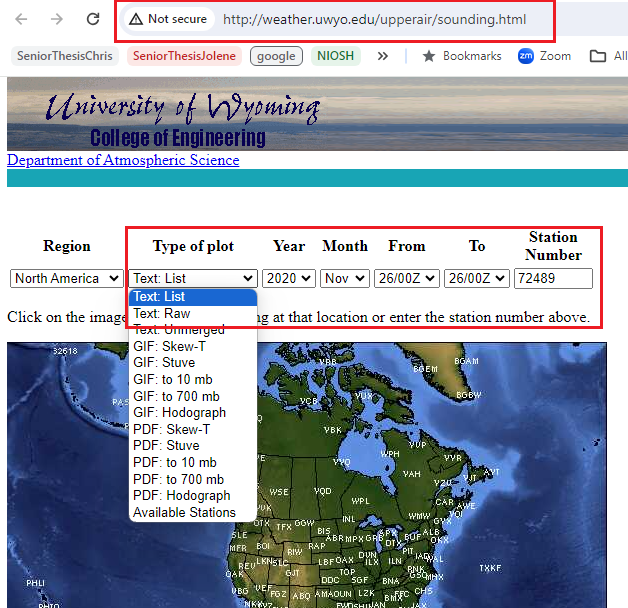Select Available Stations in the list
This screenshot has width=628, height=608.
(x=184, y=512)
